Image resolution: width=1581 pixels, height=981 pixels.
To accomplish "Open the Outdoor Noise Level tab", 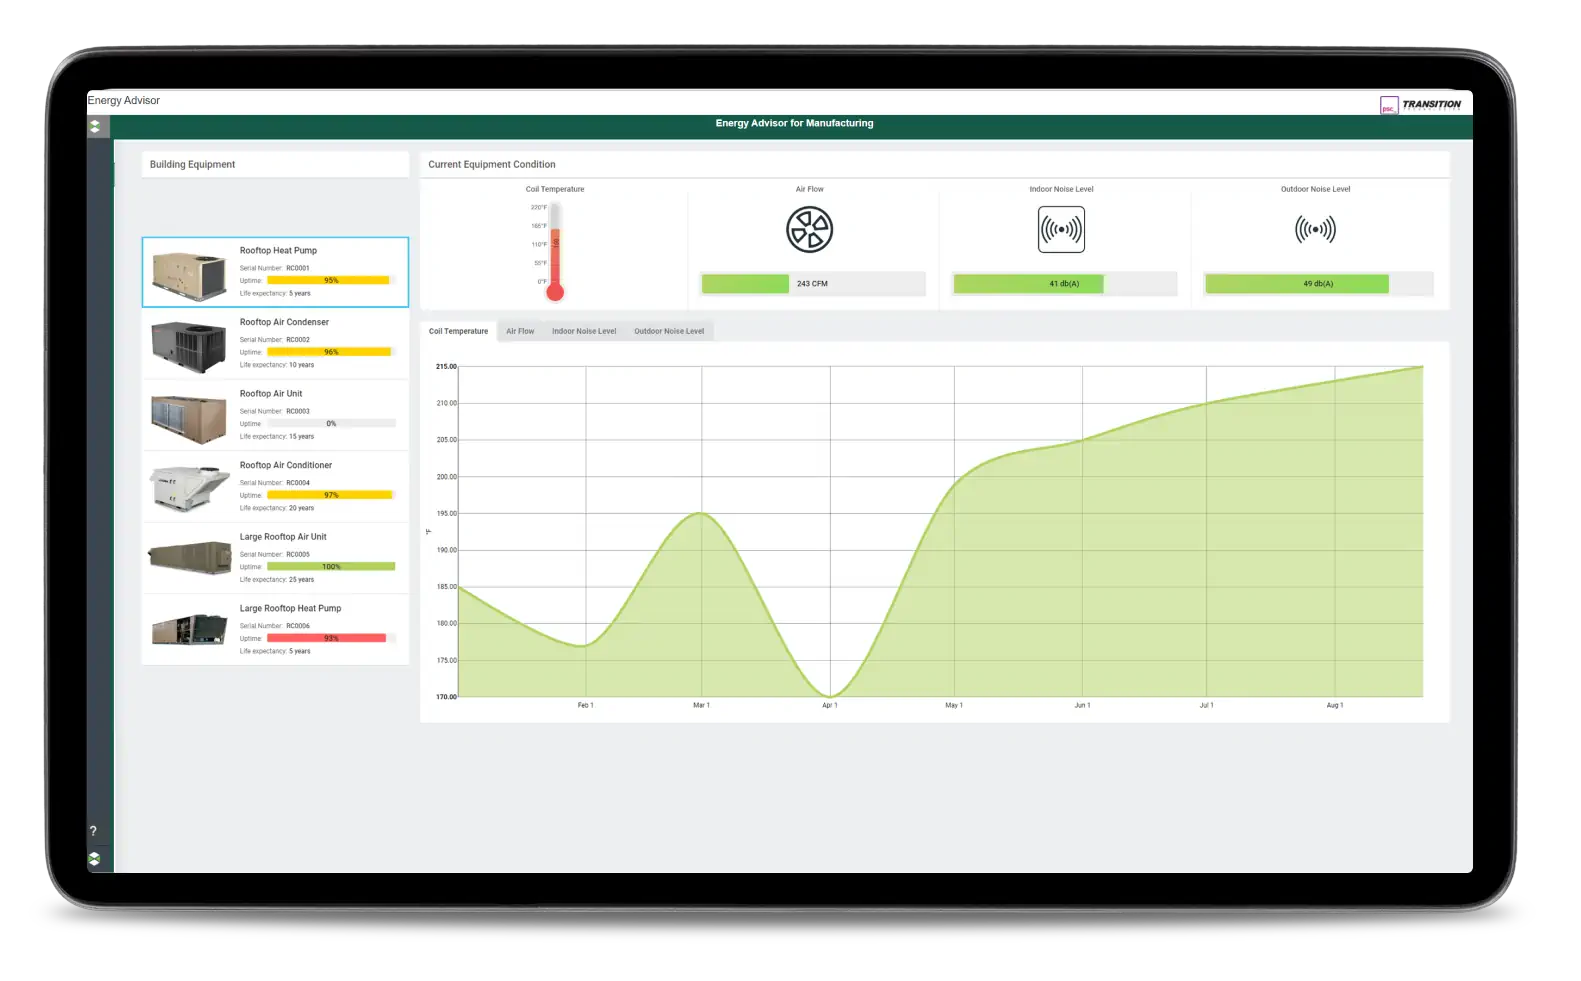I will point(669,331).
